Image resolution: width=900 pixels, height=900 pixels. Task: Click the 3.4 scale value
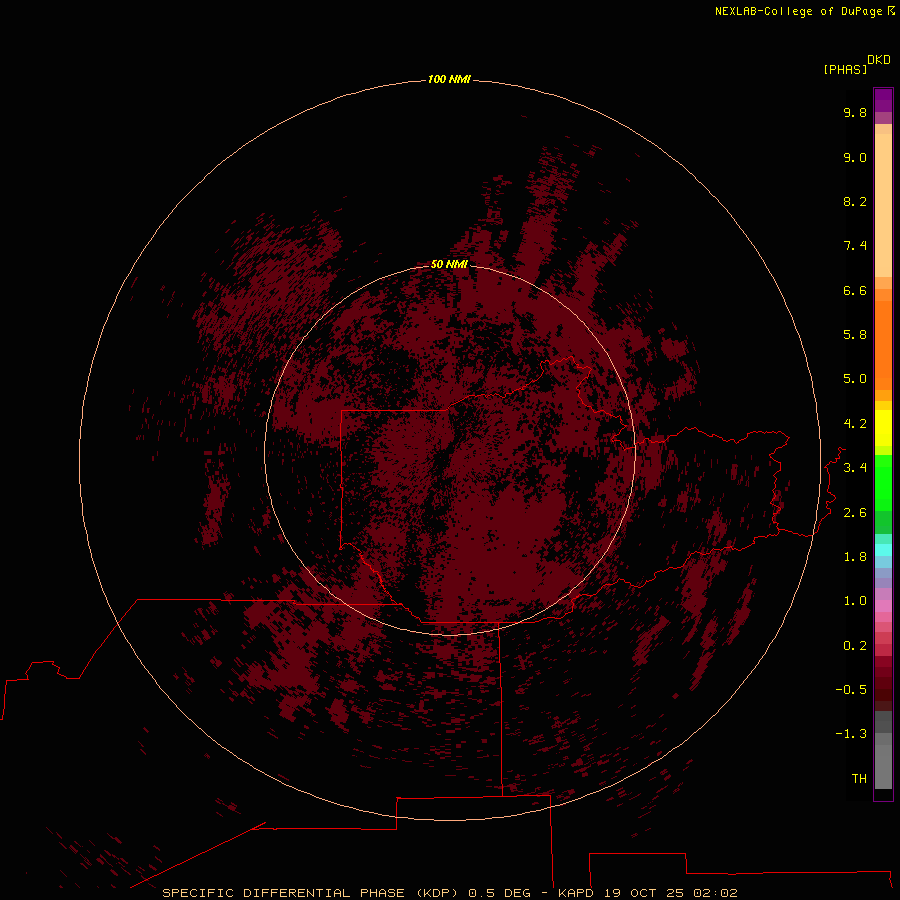[x=855, y=468]
